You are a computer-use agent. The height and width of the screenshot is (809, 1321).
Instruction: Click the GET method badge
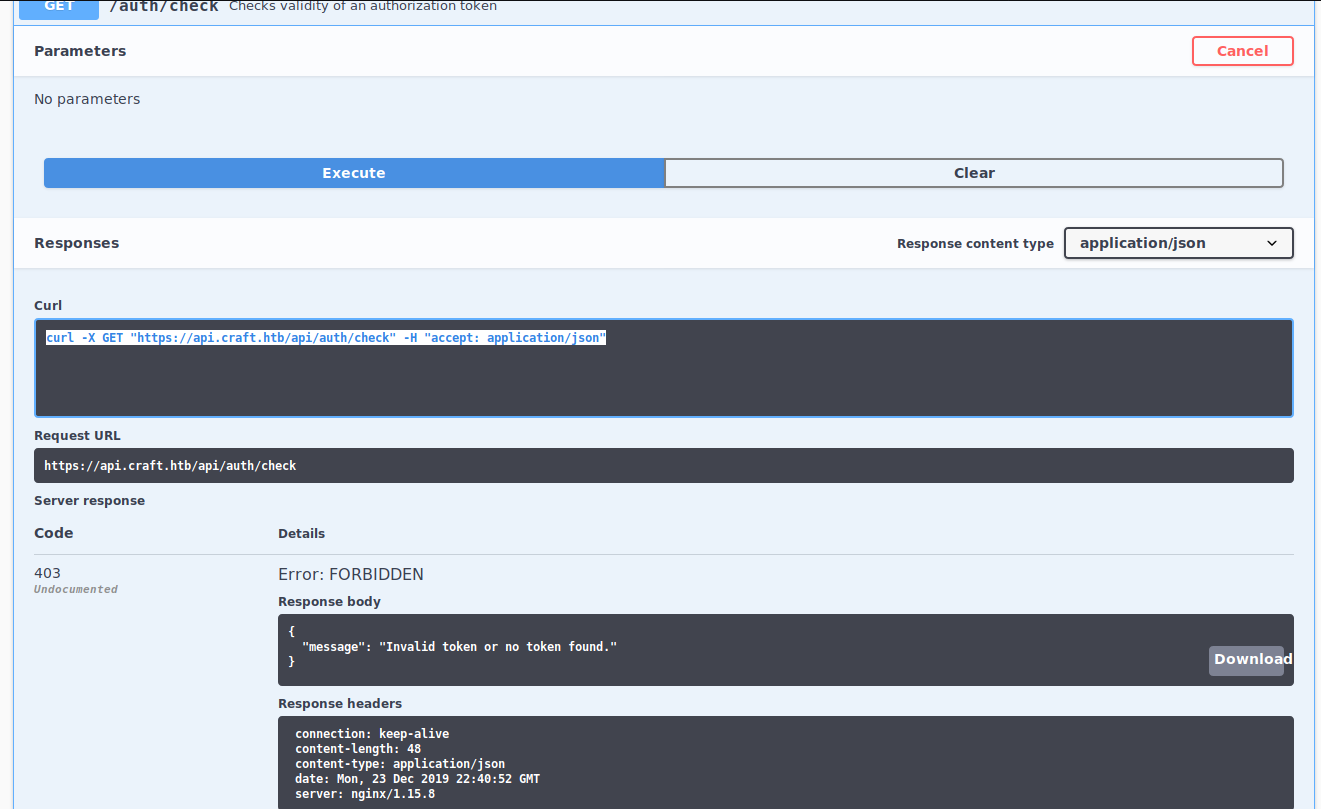coord(59,8)
